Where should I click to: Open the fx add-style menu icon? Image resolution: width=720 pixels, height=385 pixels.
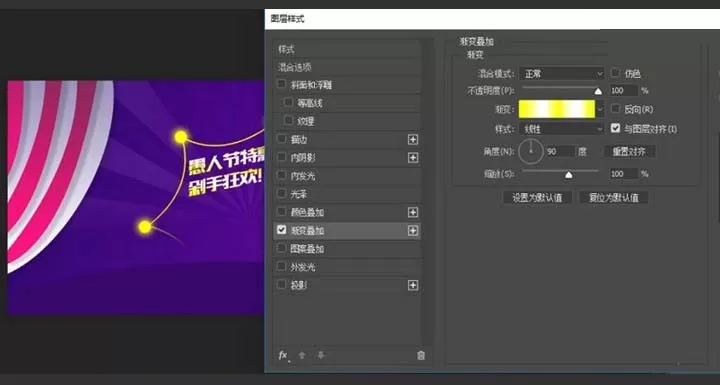pos(283,356)
